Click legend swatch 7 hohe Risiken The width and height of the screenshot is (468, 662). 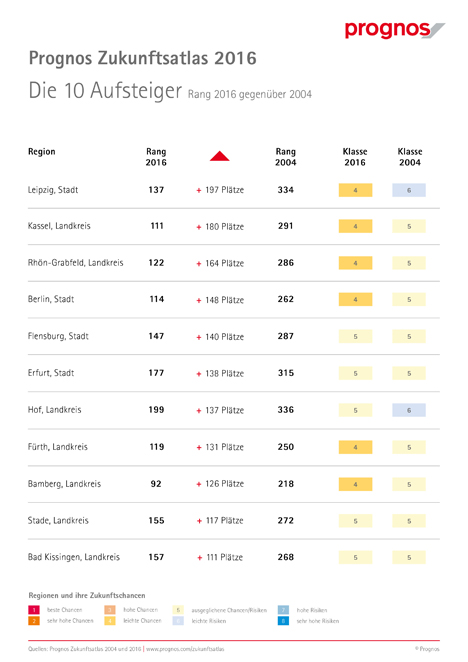click(283, 610)
